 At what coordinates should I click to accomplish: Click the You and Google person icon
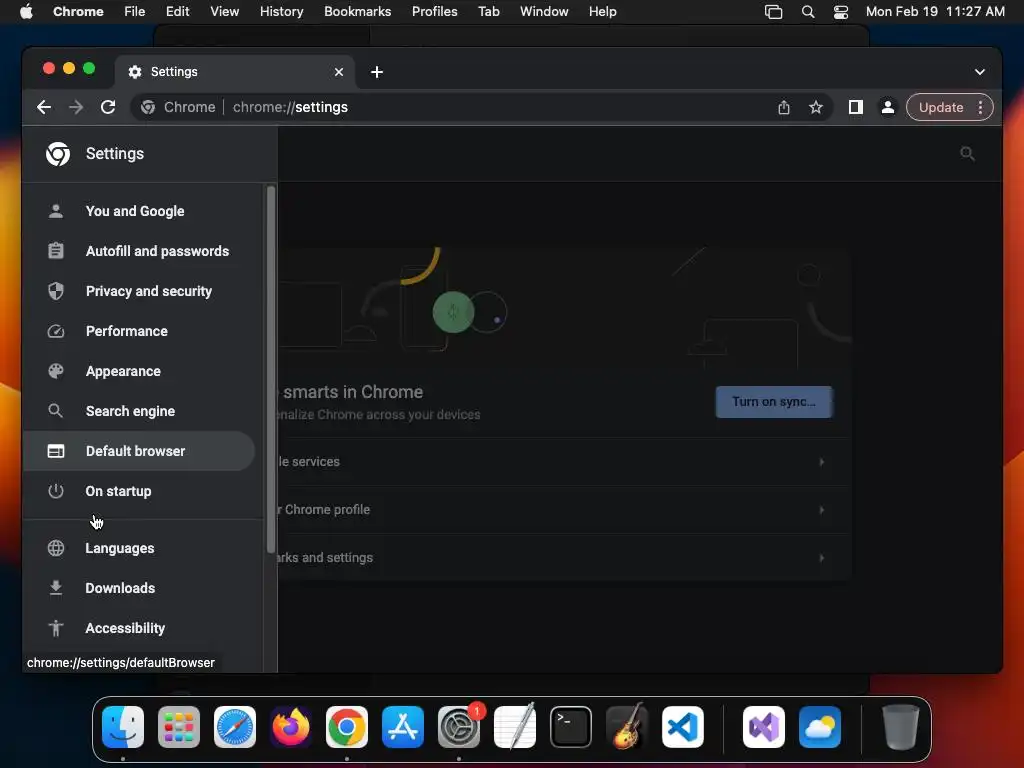(56, 211)
